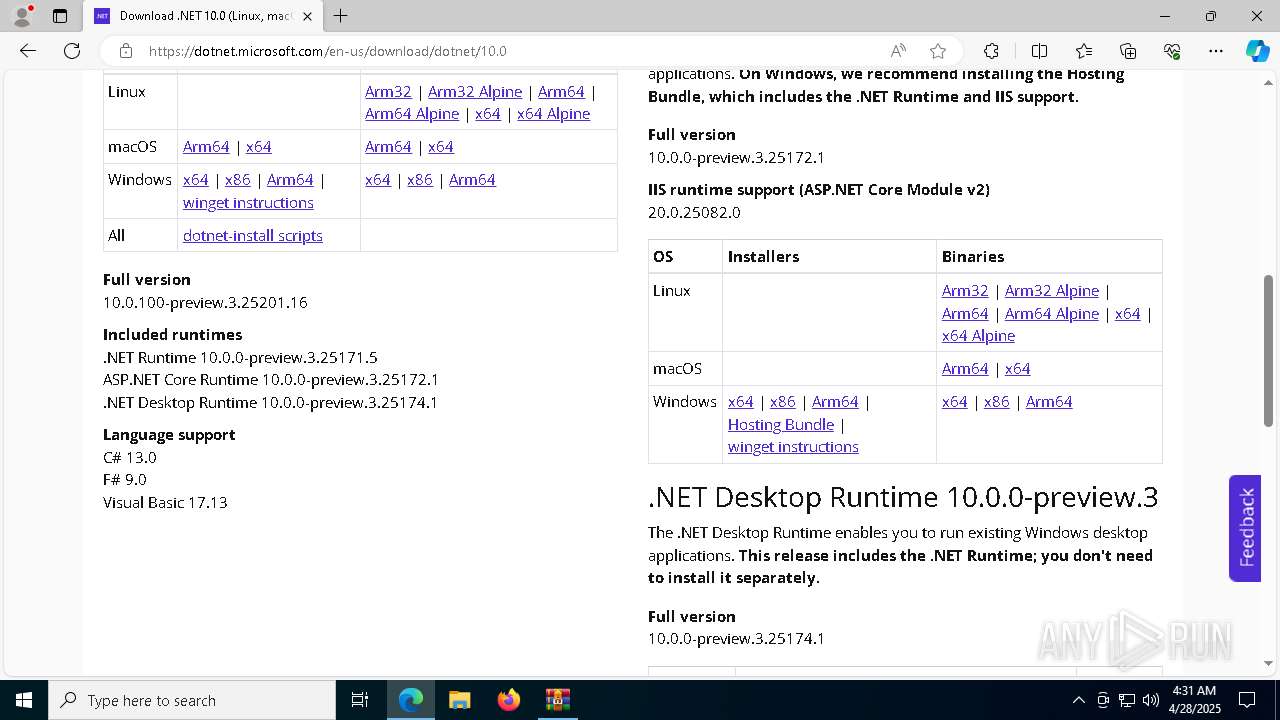The height and width of the screenshot is (720, 1280).
Task: Download macOS x64 binary in right table
Action: click(x=1018, y=369)
